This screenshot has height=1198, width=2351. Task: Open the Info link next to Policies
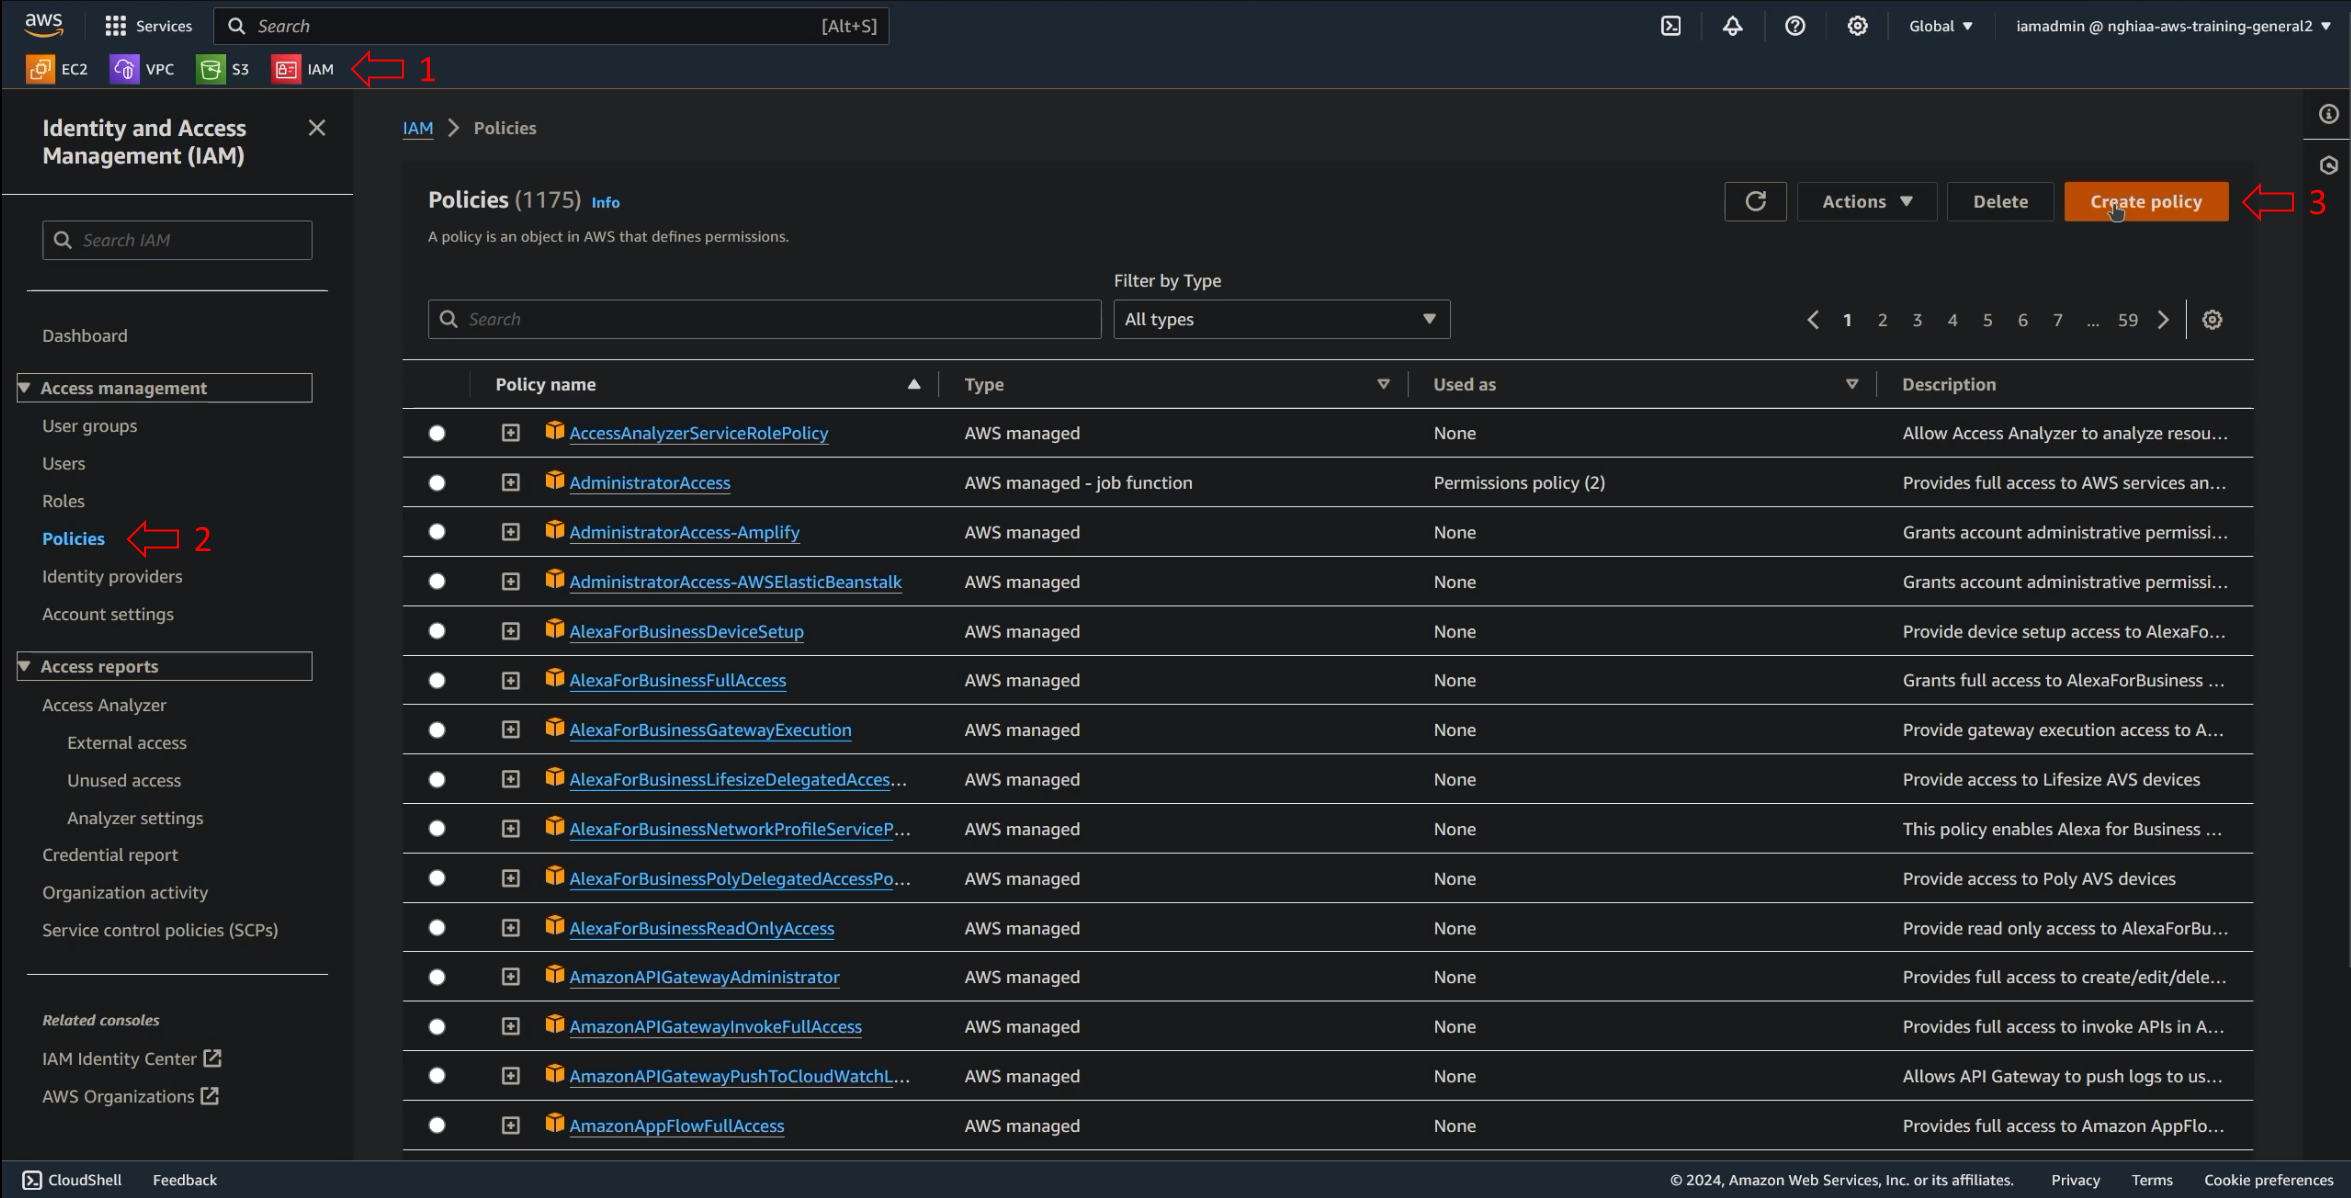point(605,202)
